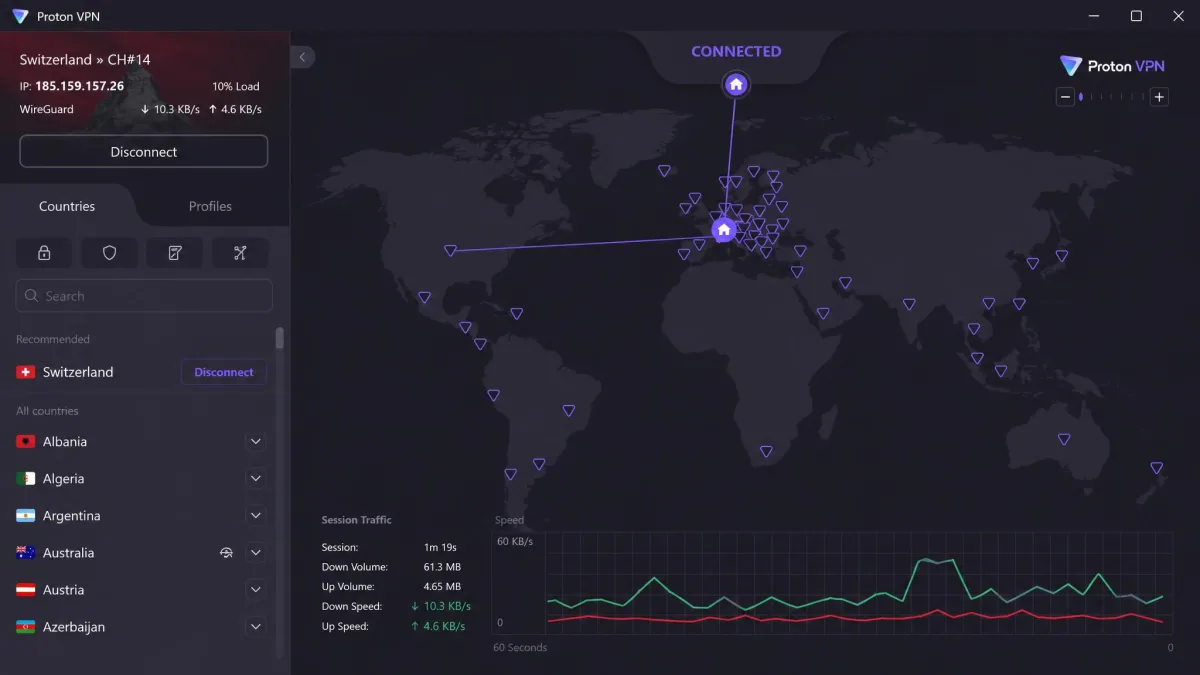Click the home icon under CONNECTED
This screenshot has width=1200, height=675.
(736, 85)
